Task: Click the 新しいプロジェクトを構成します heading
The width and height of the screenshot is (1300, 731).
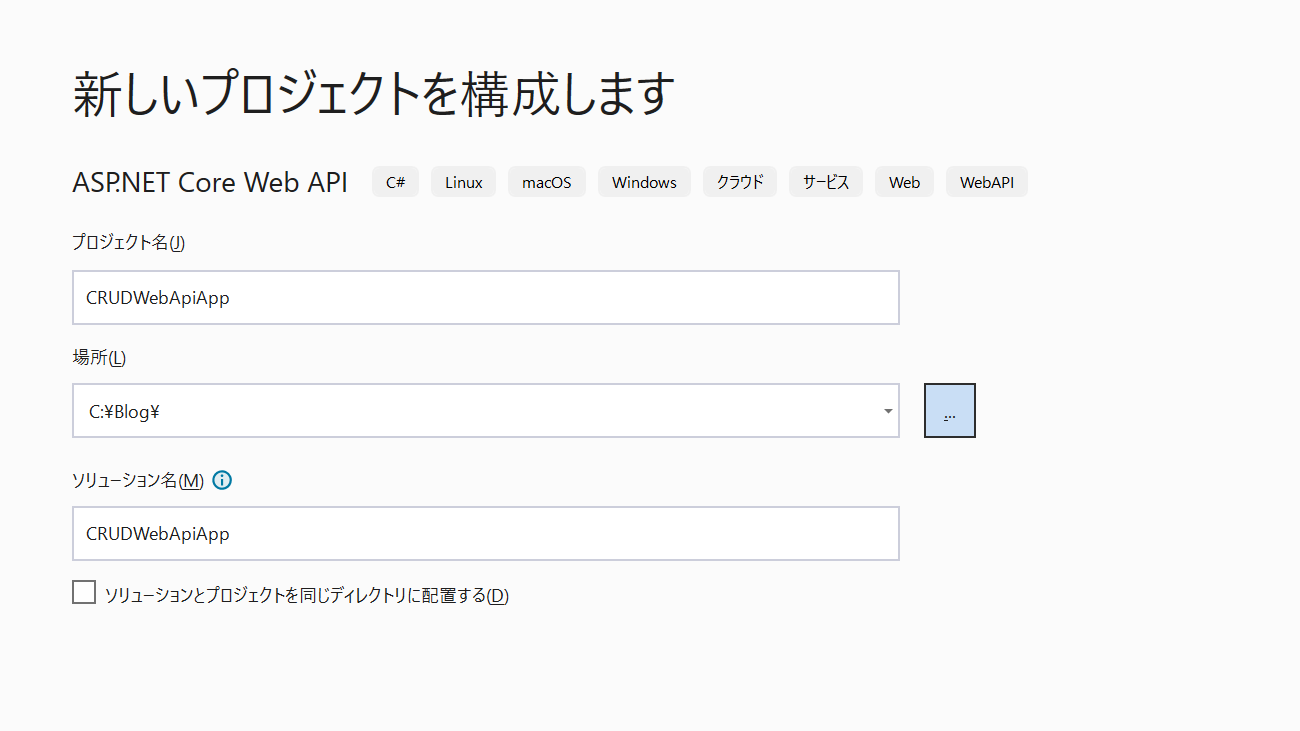Action: point(374,93)
